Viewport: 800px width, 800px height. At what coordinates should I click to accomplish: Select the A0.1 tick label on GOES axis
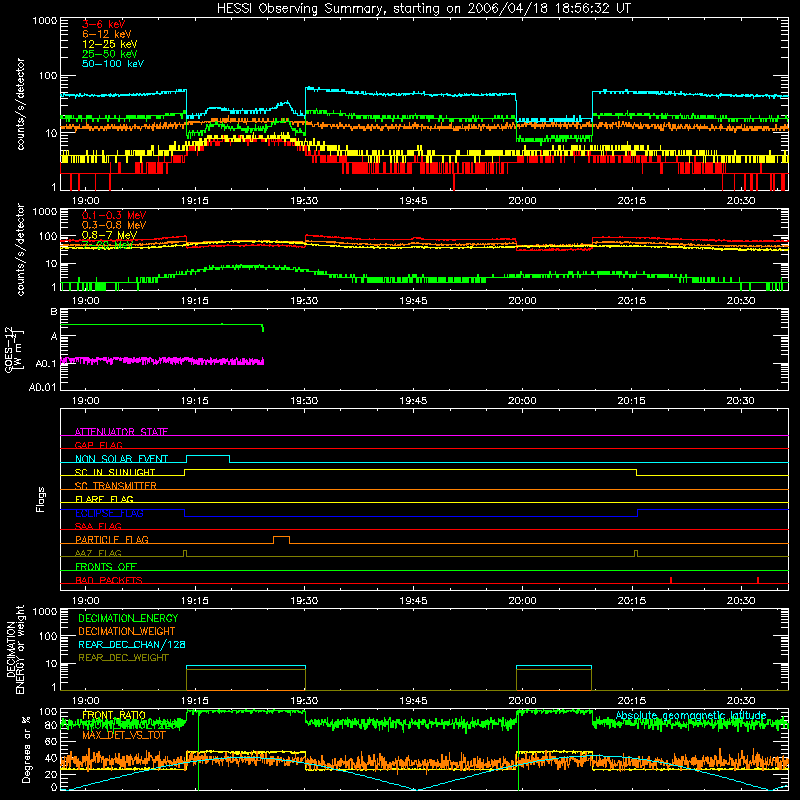[x=45, y=364]
